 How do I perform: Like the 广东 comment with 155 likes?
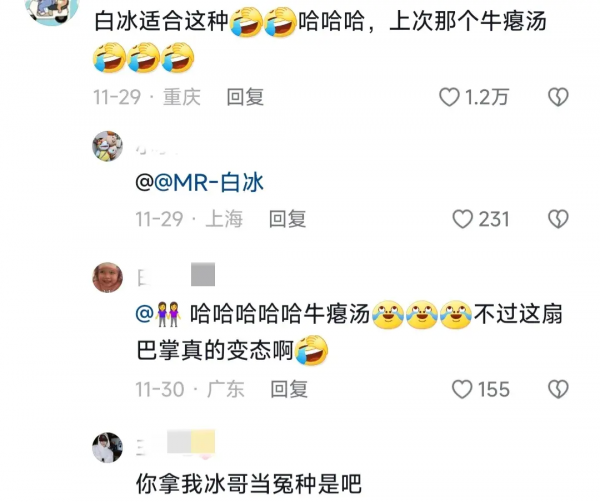462,390
